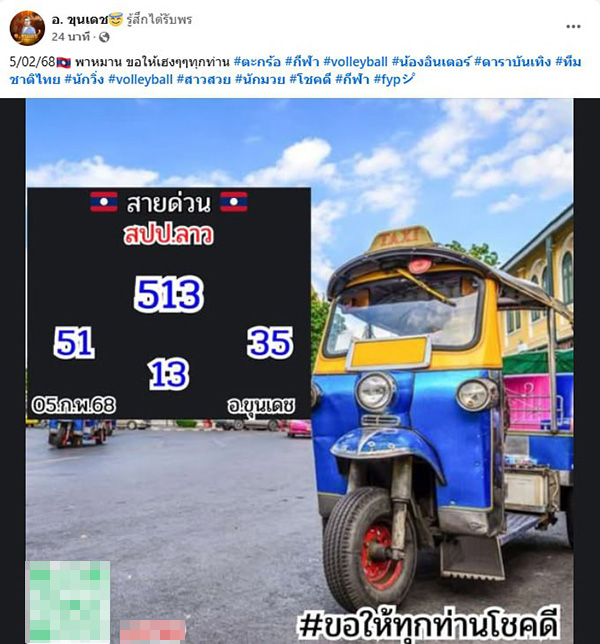Open the first #volleyball hashtag
The height and width of the screenshot is (644, 600).
[355, 62]
